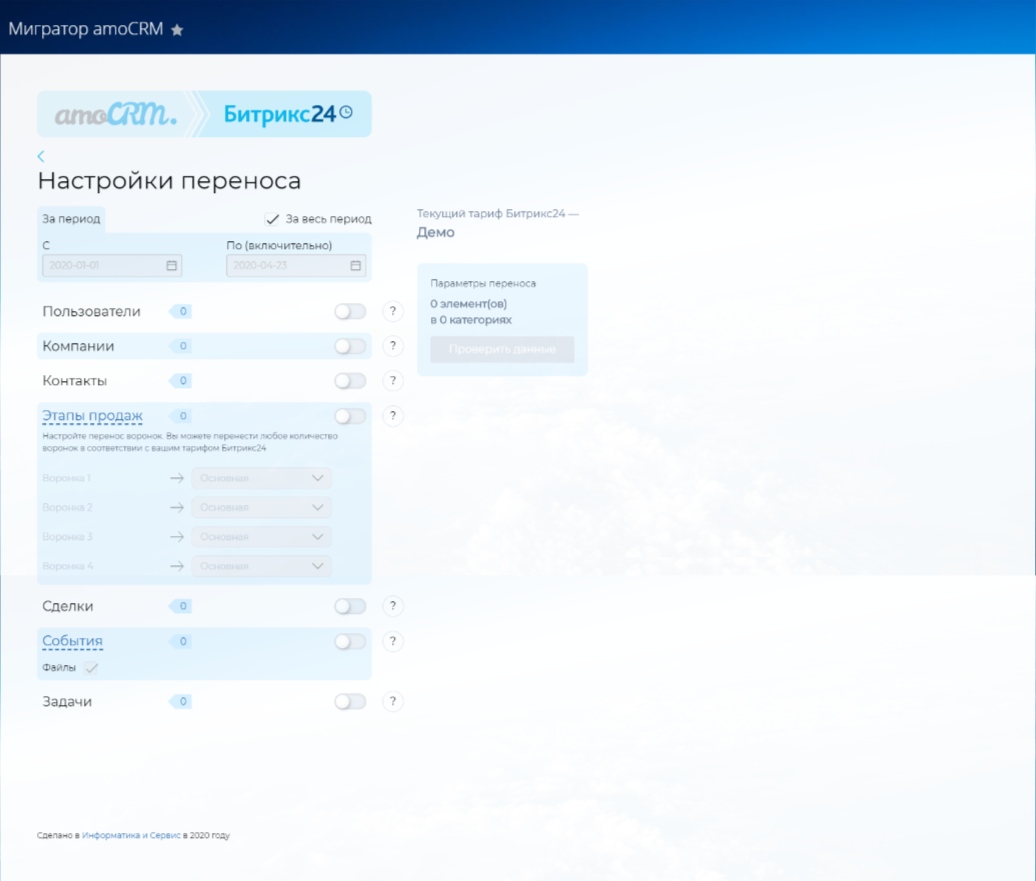Viewport: 1036px width, 881px height.
Task: Click the help icon for Задачи
Action: [x=393, y=702]
